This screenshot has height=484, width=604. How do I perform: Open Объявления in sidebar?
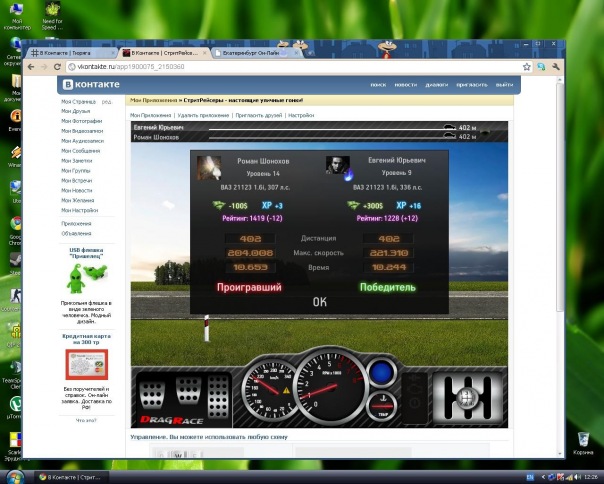pos(76,234)
